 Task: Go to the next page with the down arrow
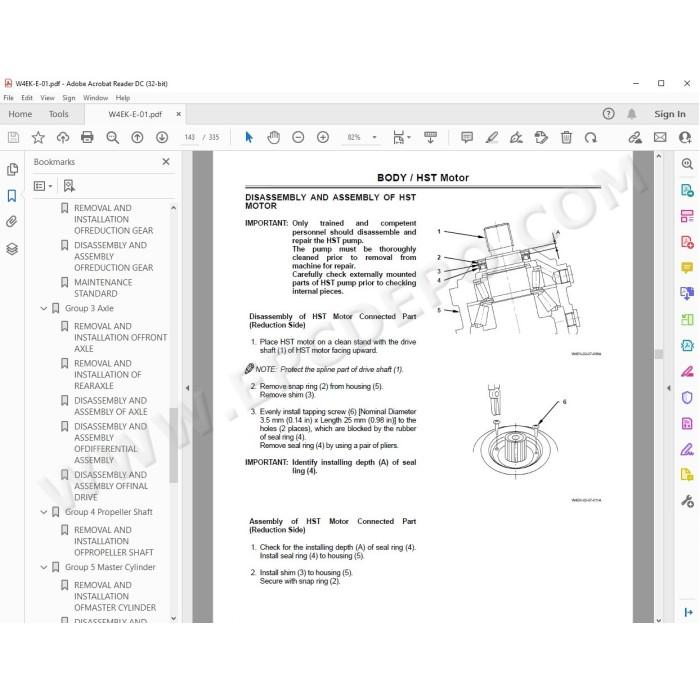162,138
